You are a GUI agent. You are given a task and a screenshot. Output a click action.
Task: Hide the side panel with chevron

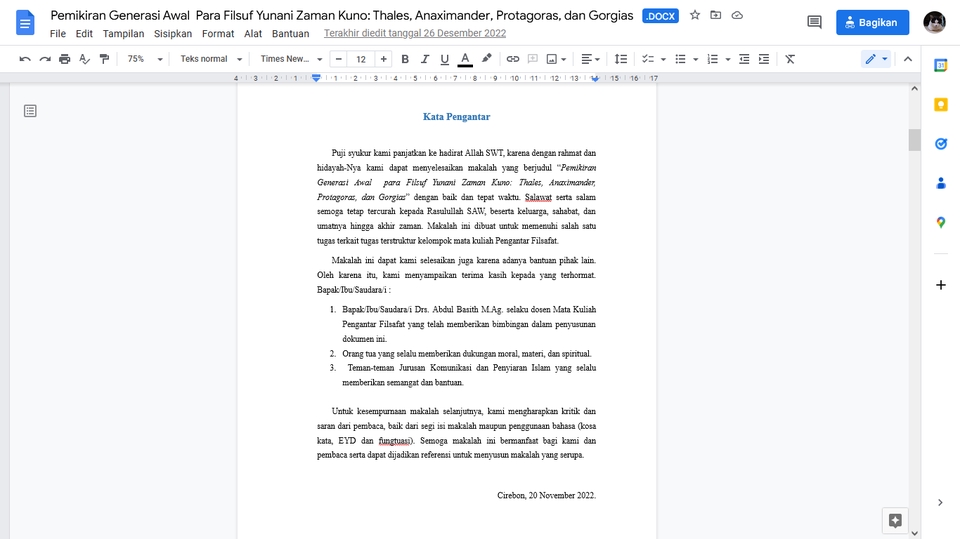click(x=940, y=503)
